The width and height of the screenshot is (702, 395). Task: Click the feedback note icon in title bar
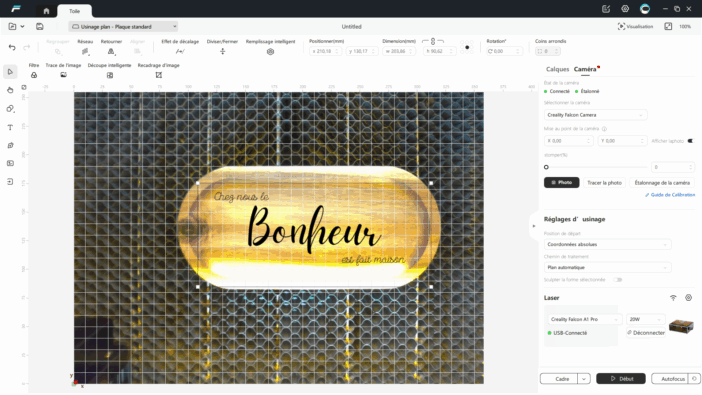coord(606,9)
